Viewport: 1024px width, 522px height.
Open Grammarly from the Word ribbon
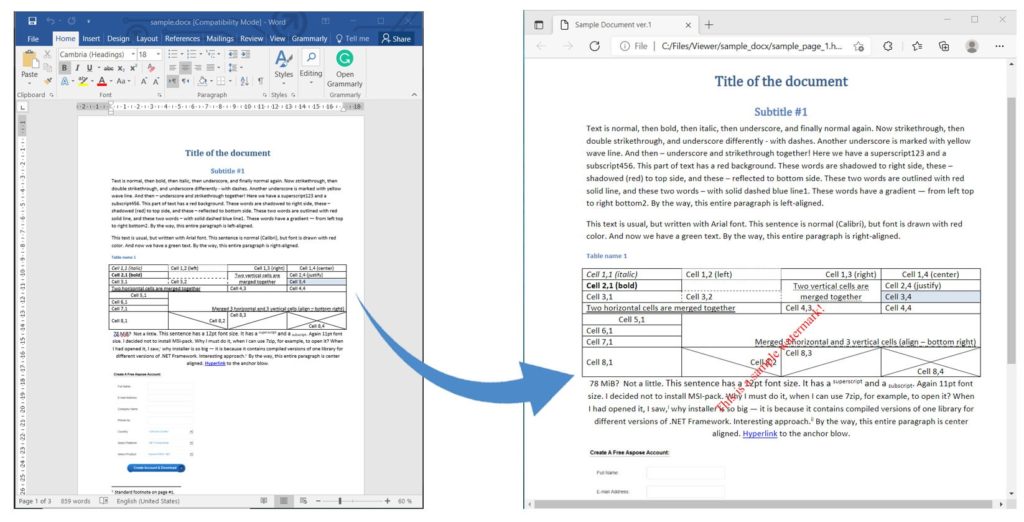(345, 64)
